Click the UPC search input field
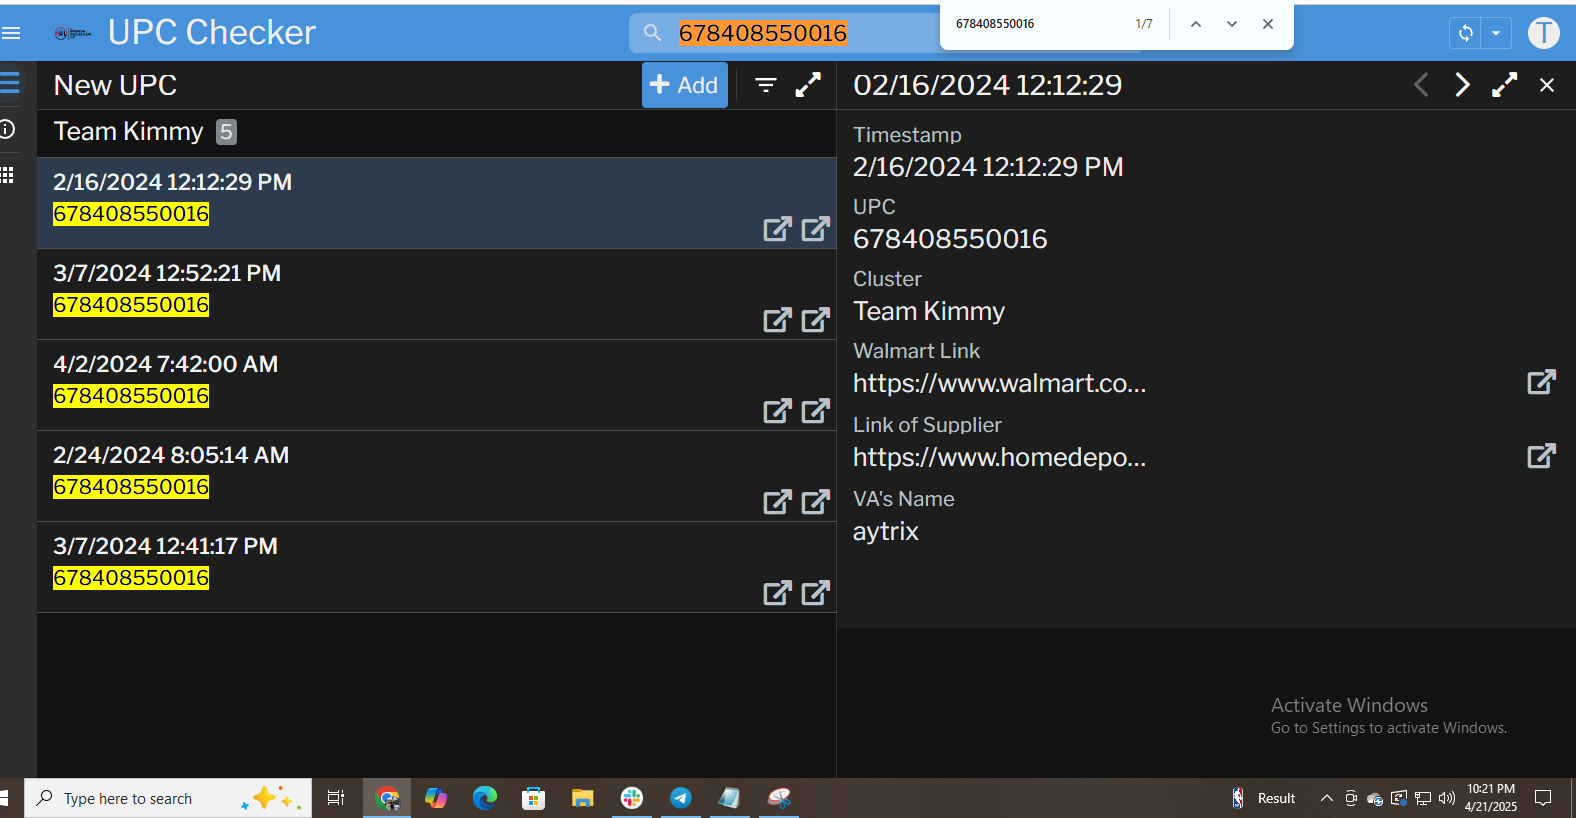The height and width of the screenshot is (818, 1576). (x=780, y=33)
